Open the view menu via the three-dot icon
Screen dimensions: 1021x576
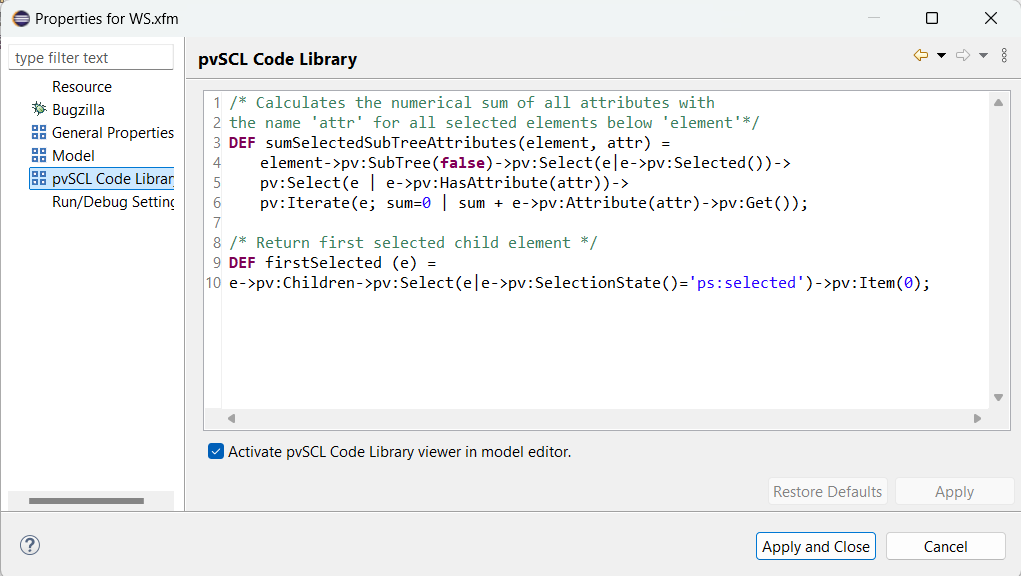point(1004,53)
